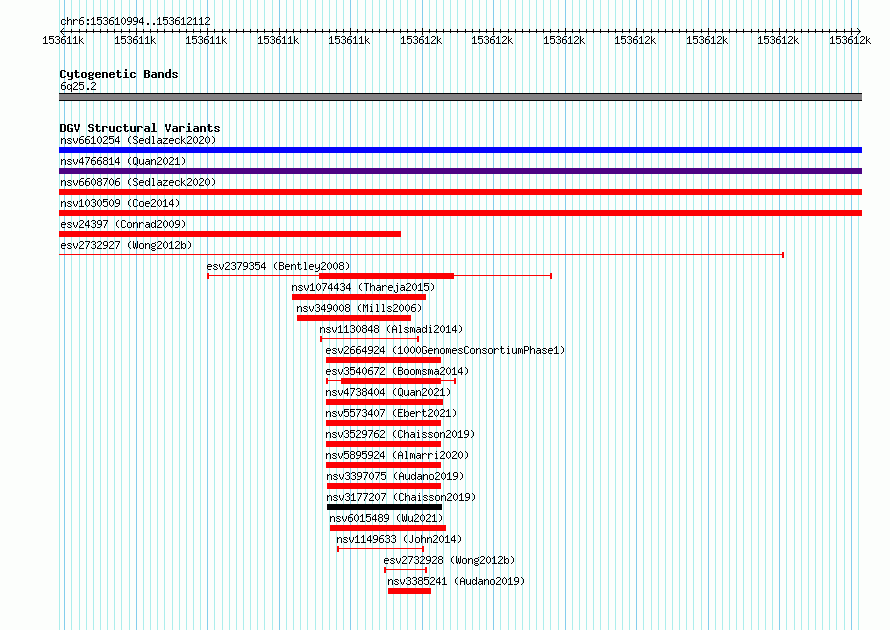Click the nsv1130848 (Alsmadi2014) label

point(391,329)
